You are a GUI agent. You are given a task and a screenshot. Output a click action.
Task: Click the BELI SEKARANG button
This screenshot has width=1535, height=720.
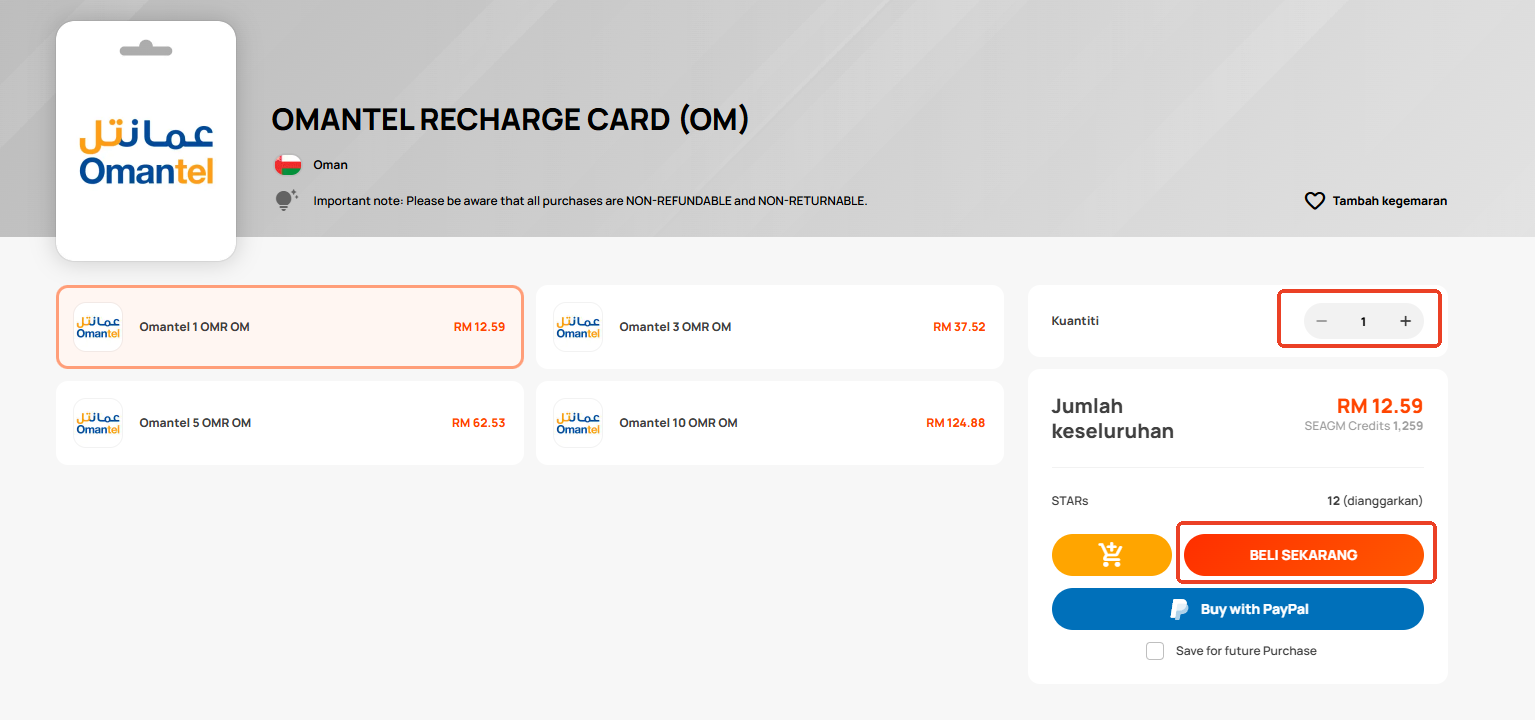[1304, 555]
